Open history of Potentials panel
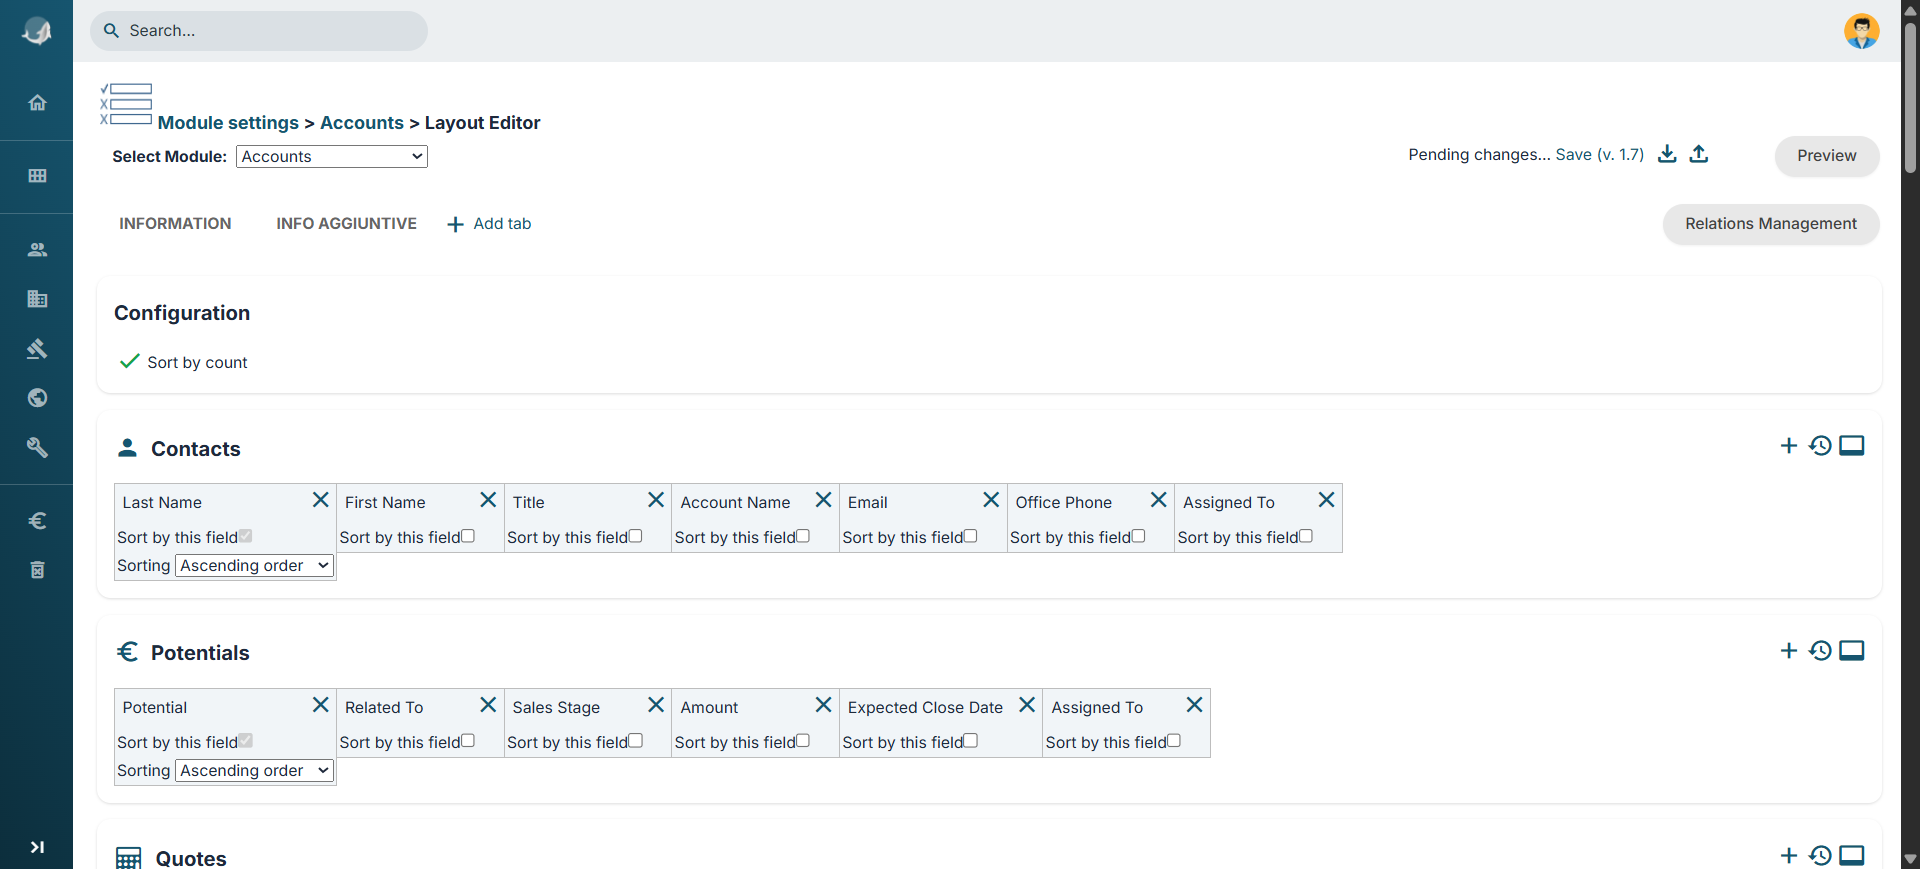1920x869 pixels. tap(1820, 651)
